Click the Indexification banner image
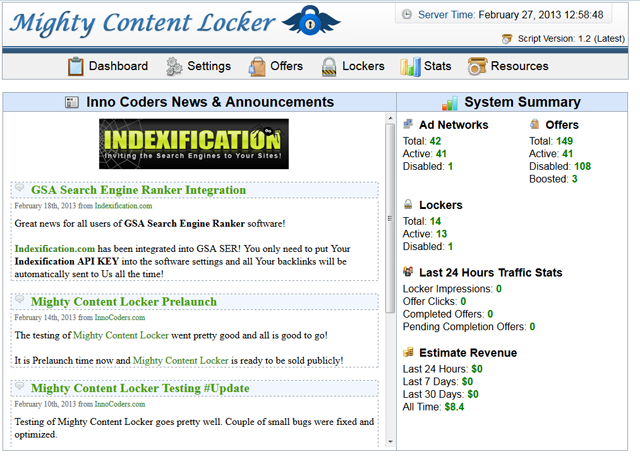 pyautogui.click(x=194, y=144)
